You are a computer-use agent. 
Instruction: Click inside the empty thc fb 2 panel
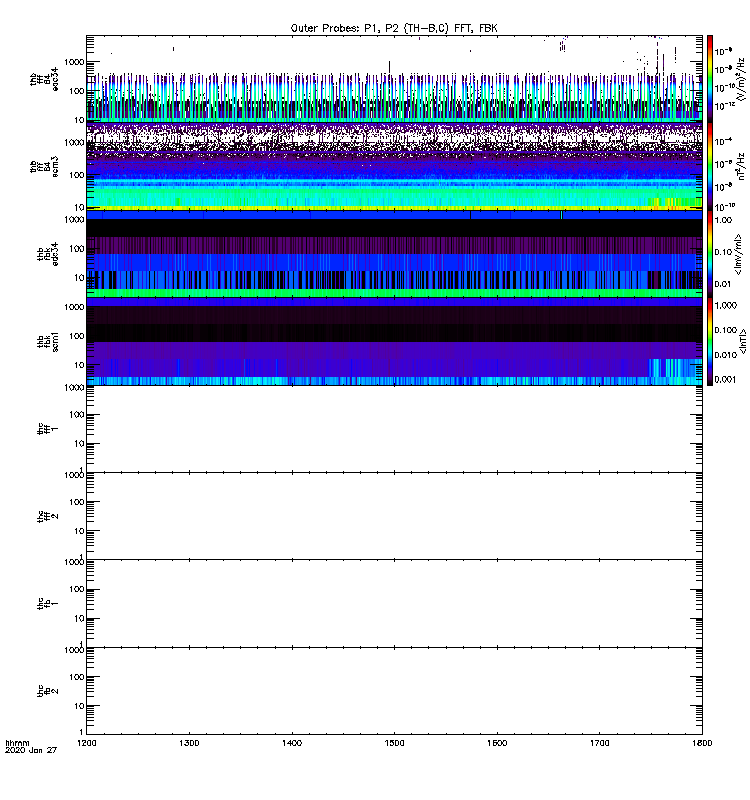tap(394, 690)
